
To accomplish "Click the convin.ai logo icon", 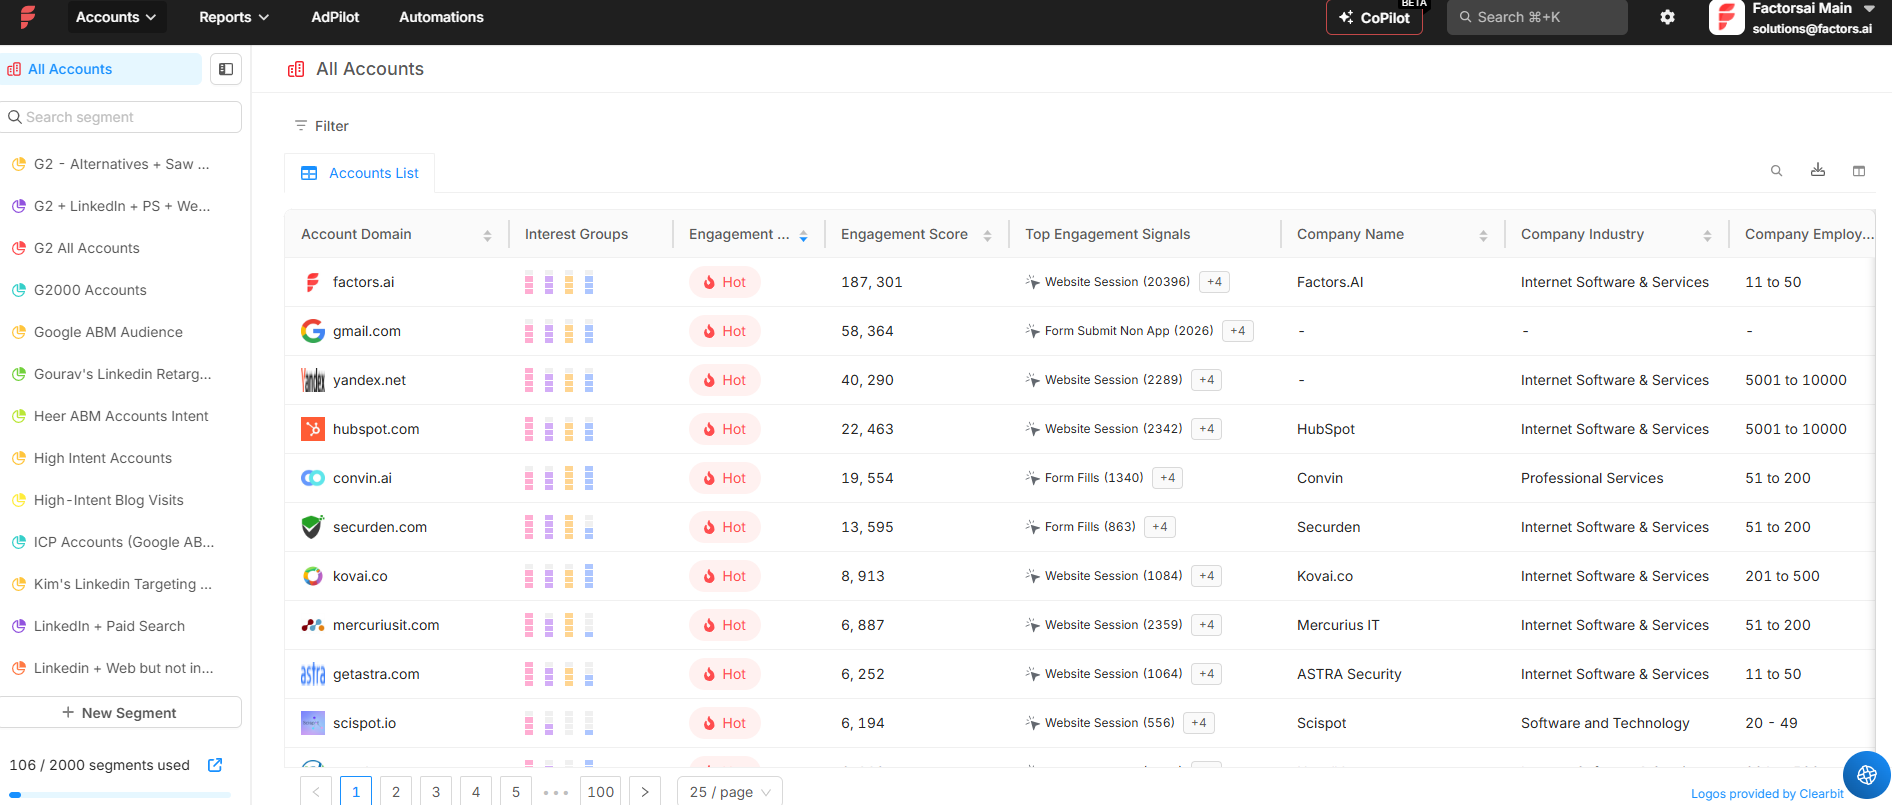I will tap(313, 478).
